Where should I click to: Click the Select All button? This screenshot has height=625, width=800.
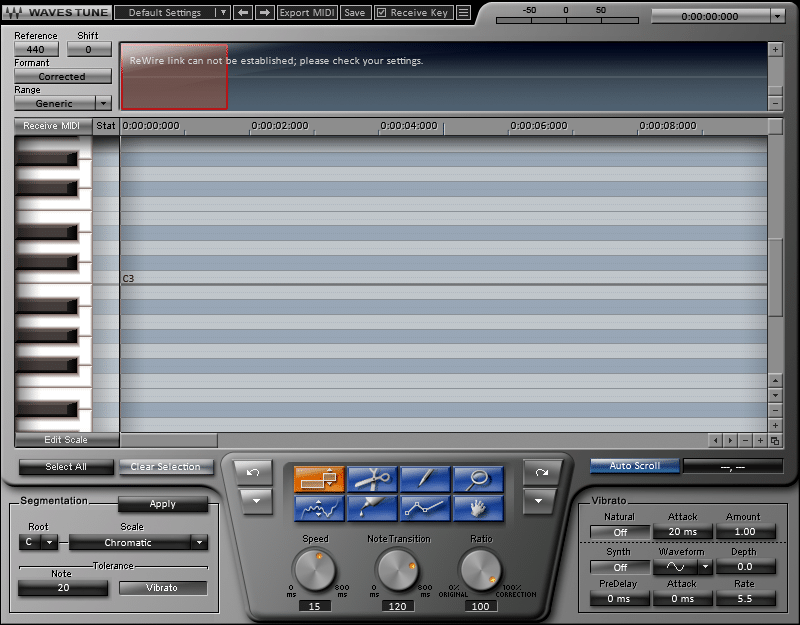click(x=66, y=467)
